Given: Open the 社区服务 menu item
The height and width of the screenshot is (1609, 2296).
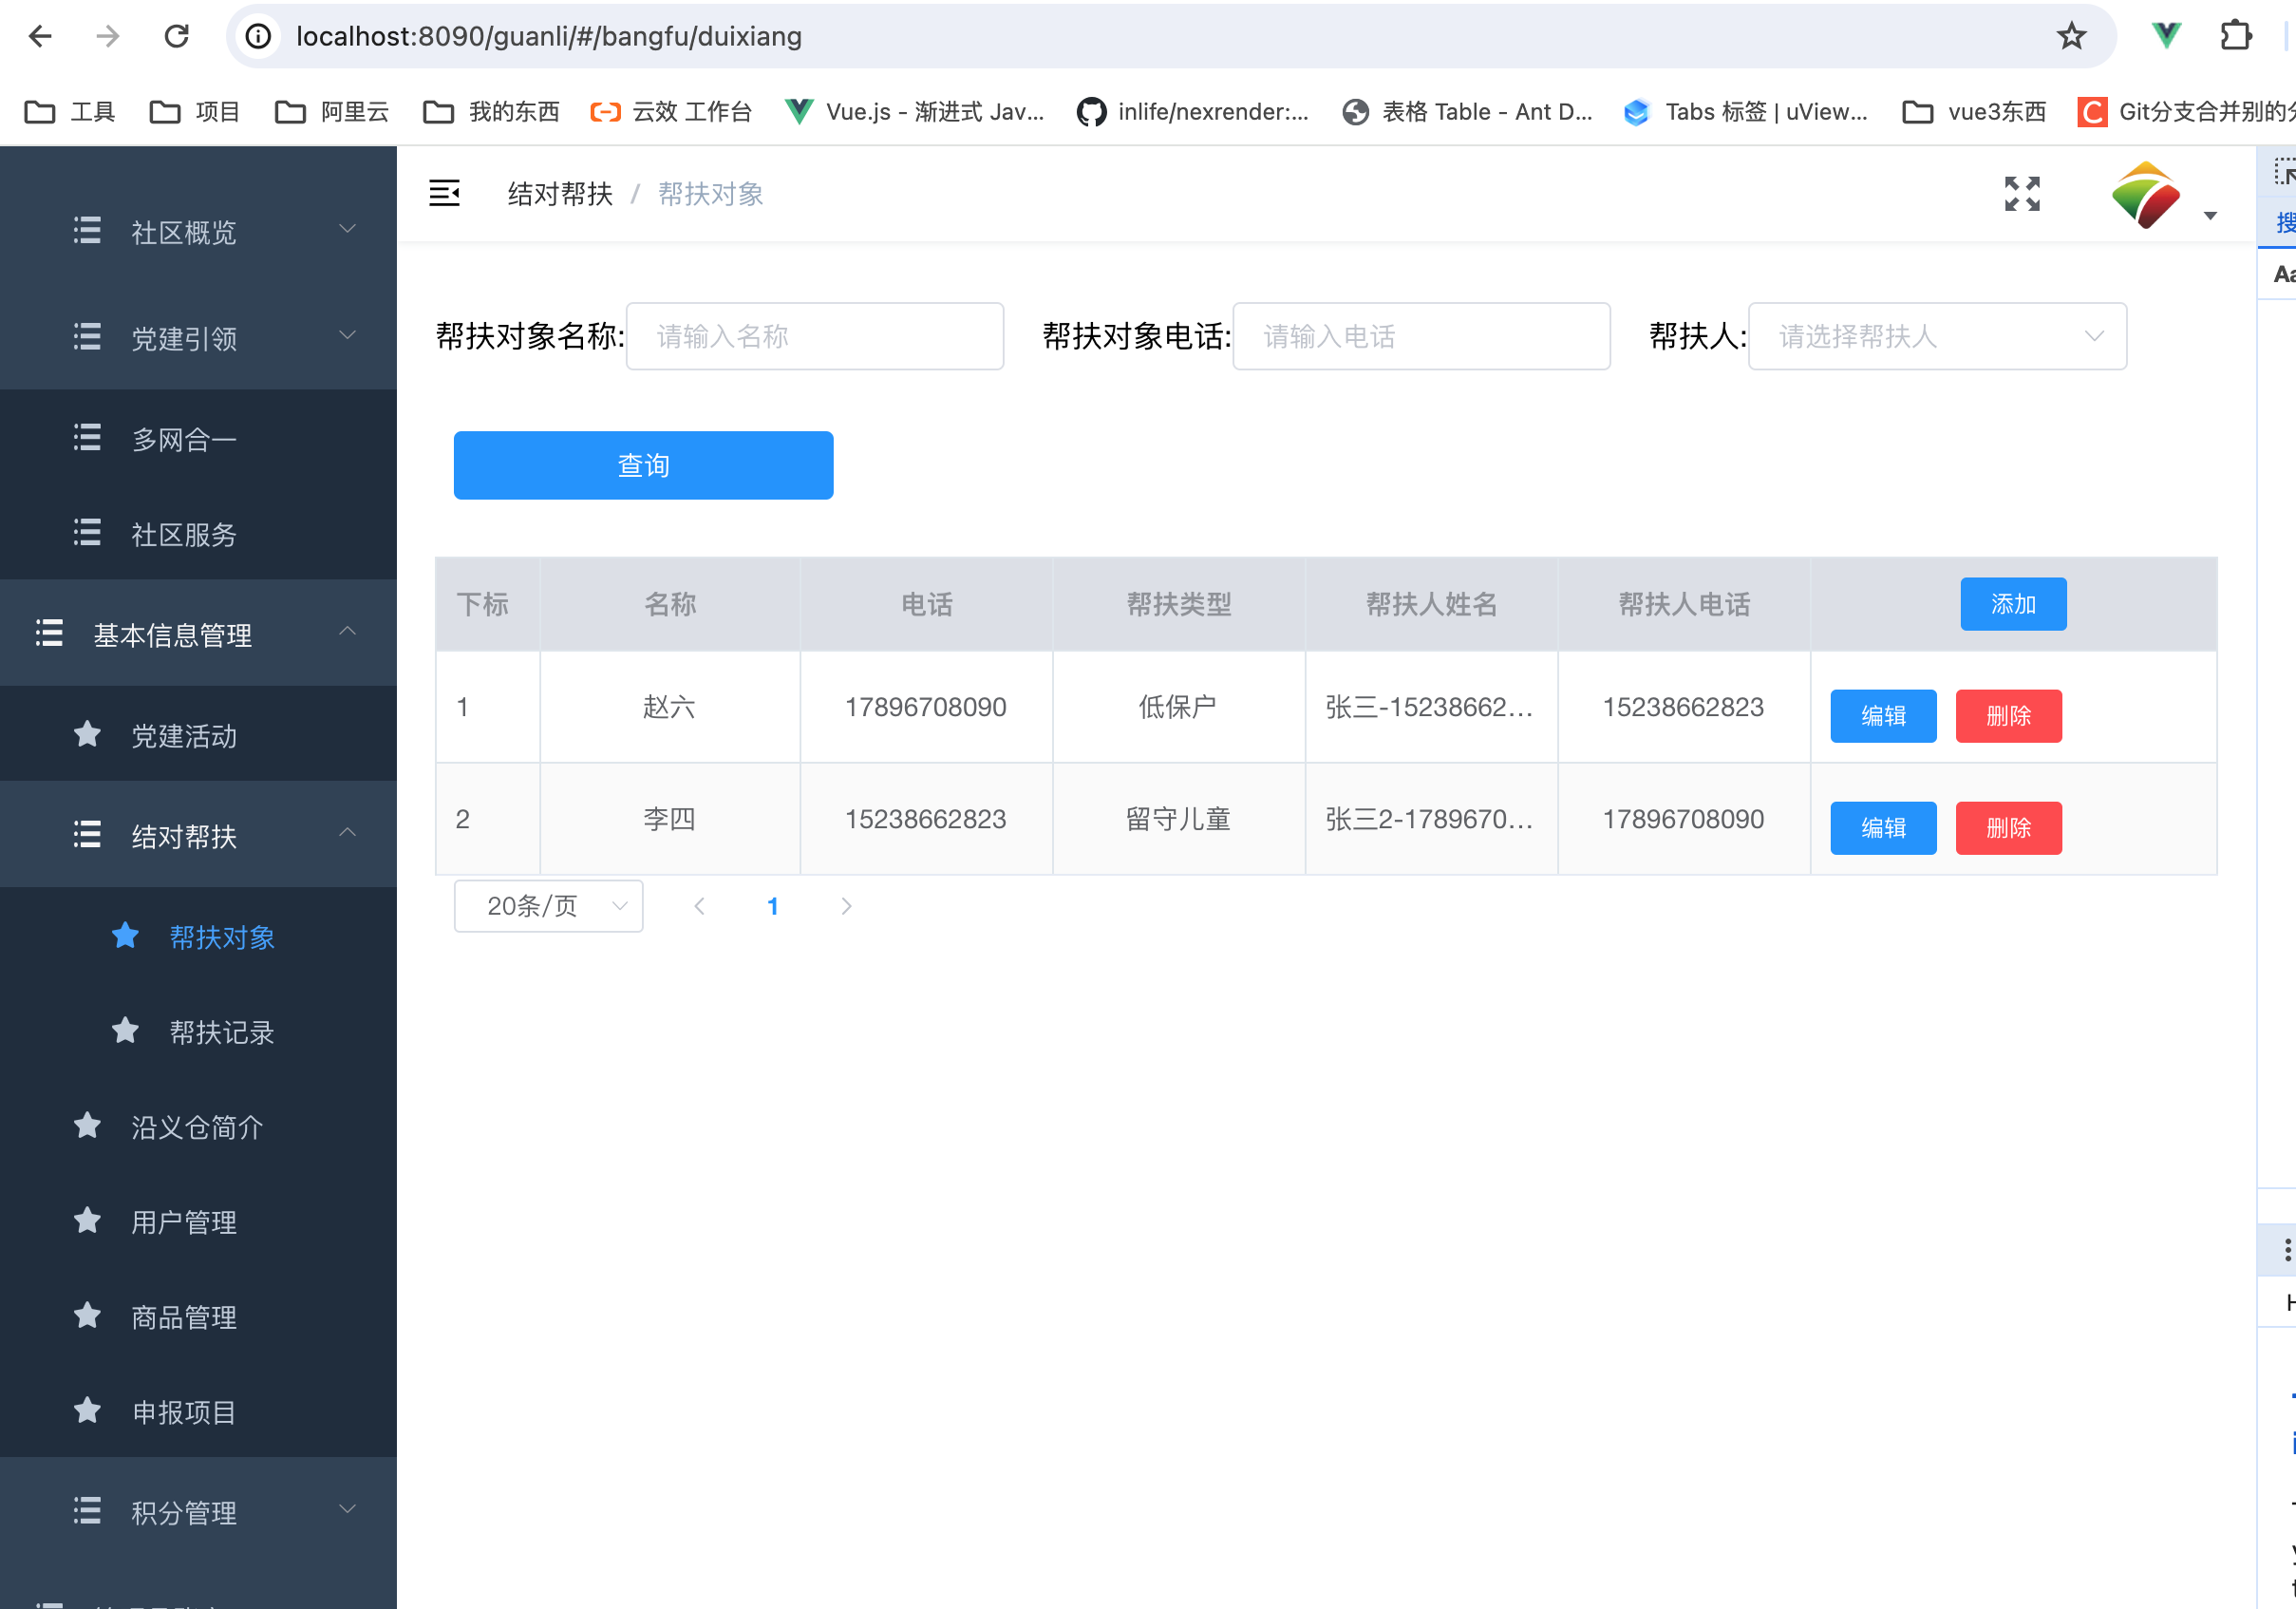Looking at the screenshot, I should point(198,533).
